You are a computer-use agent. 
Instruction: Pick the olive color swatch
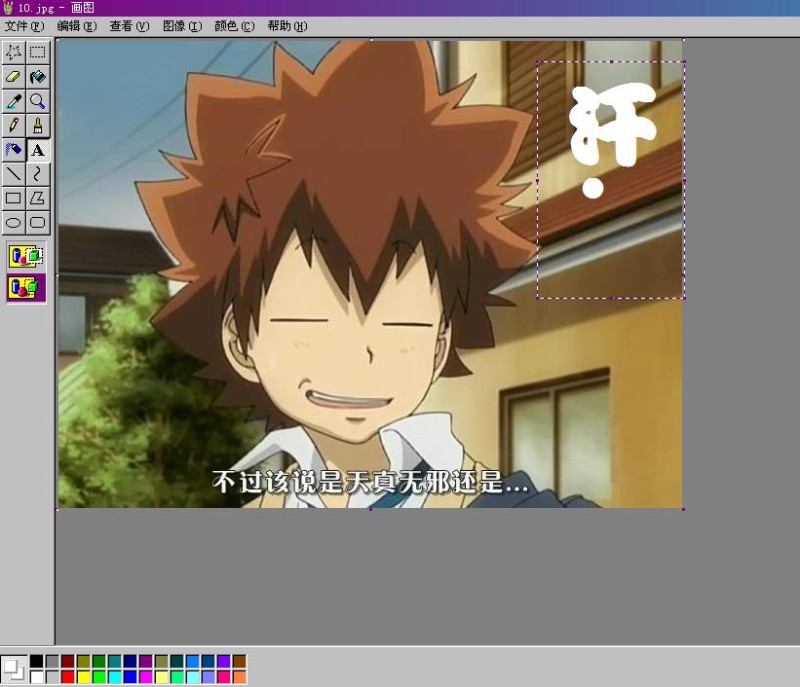point(83,661)
